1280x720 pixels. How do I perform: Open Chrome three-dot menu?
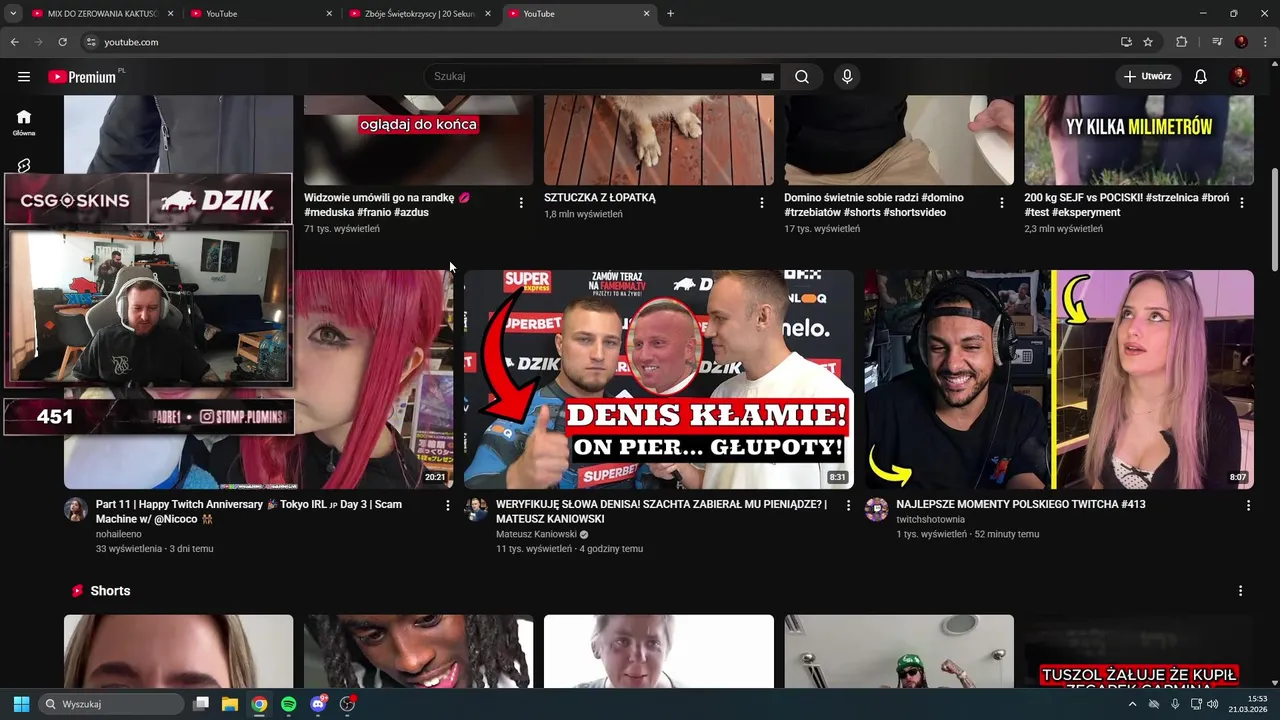click(x=1265, y=42)
